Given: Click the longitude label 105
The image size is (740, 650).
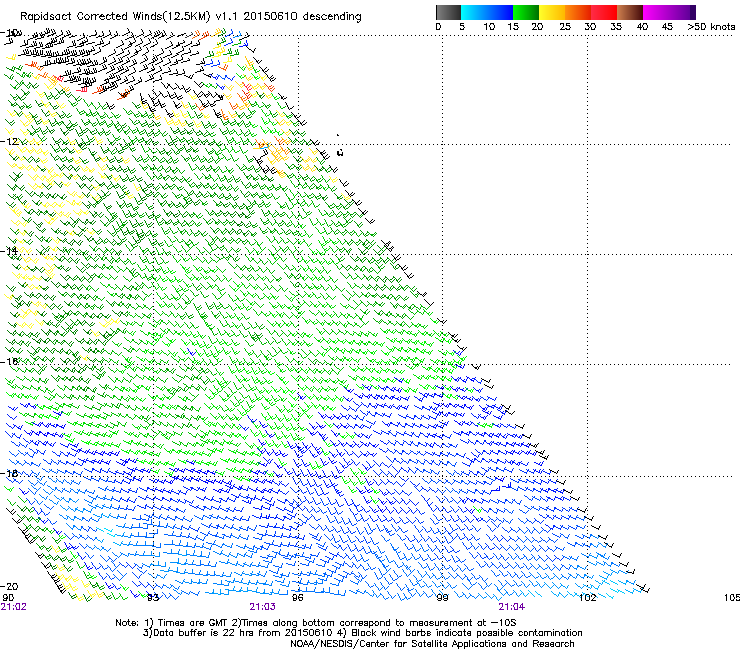Looking at the screenshot, I should point(732,598).
